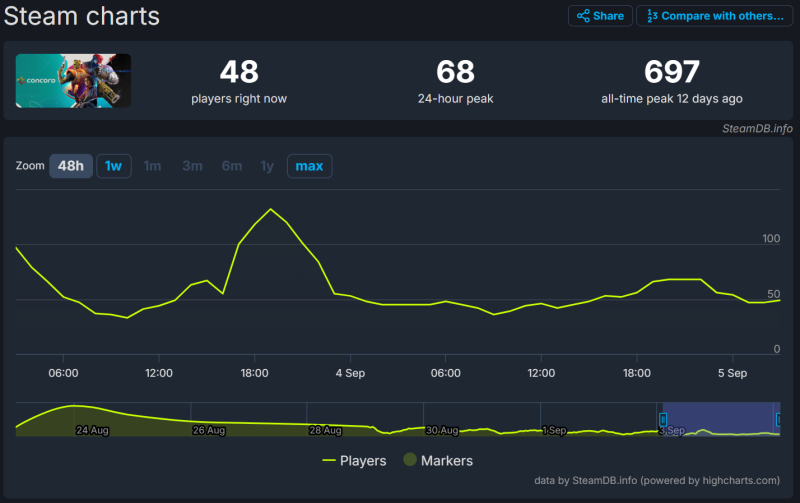Click the left navigator range handle

[662, 419]
